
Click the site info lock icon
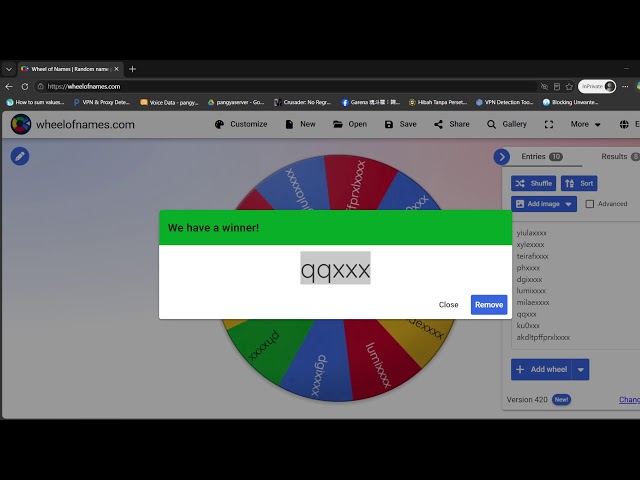point(40,87)
